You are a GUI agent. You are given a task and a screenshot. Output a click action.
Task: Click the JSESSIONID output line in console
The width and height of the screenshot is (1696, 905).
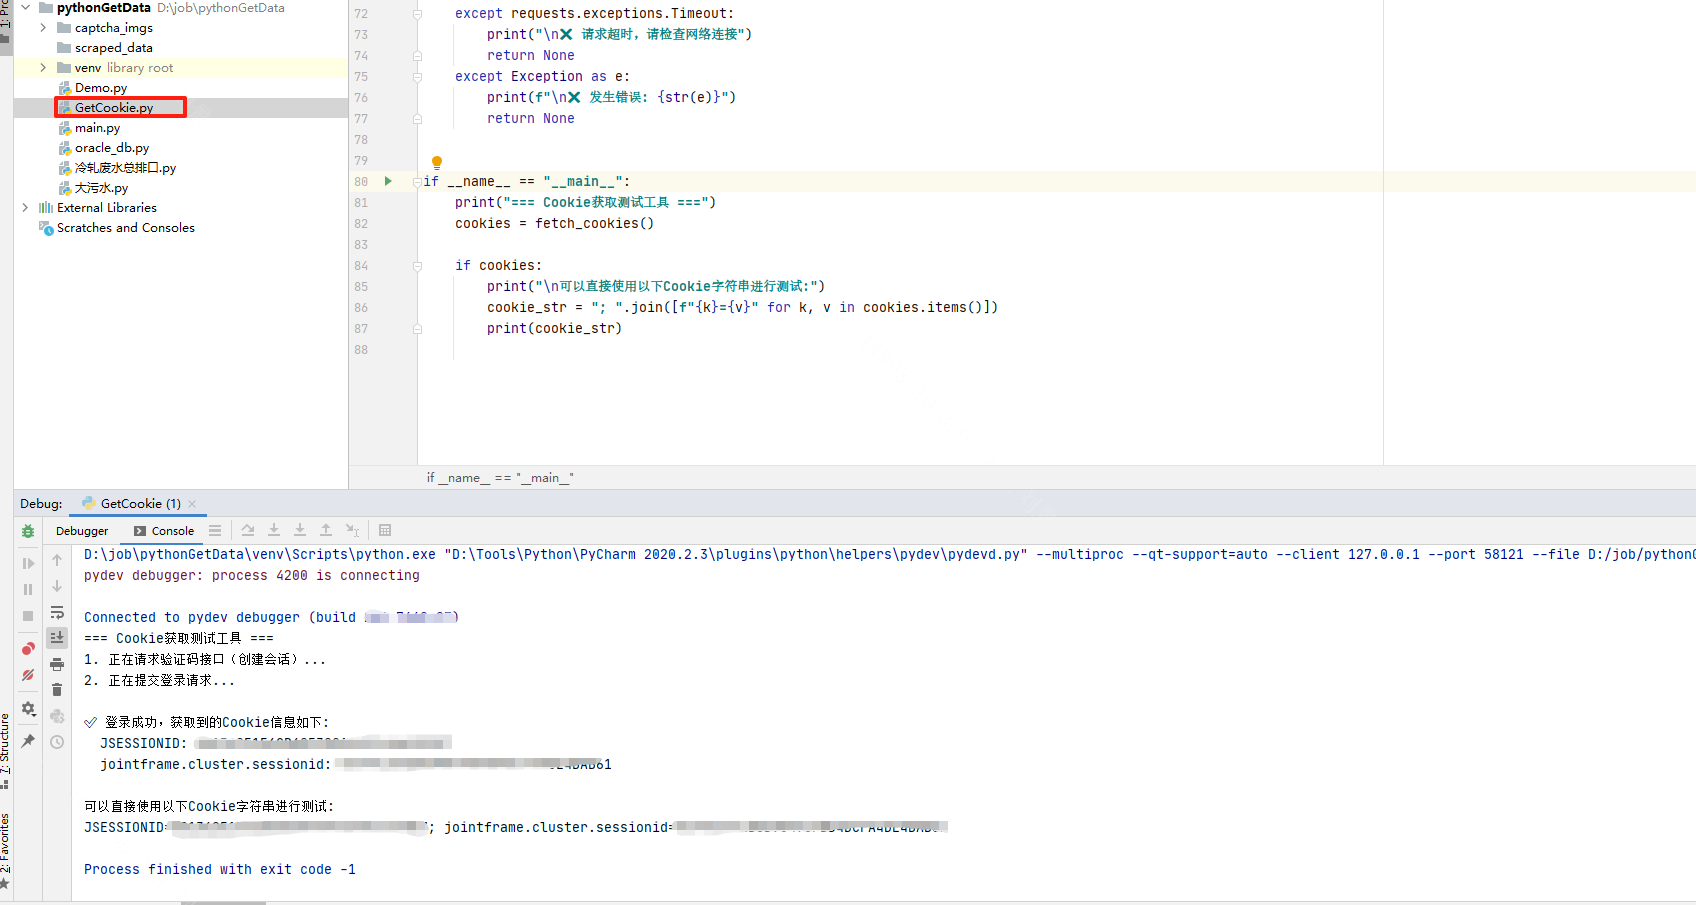click(276, 743)
